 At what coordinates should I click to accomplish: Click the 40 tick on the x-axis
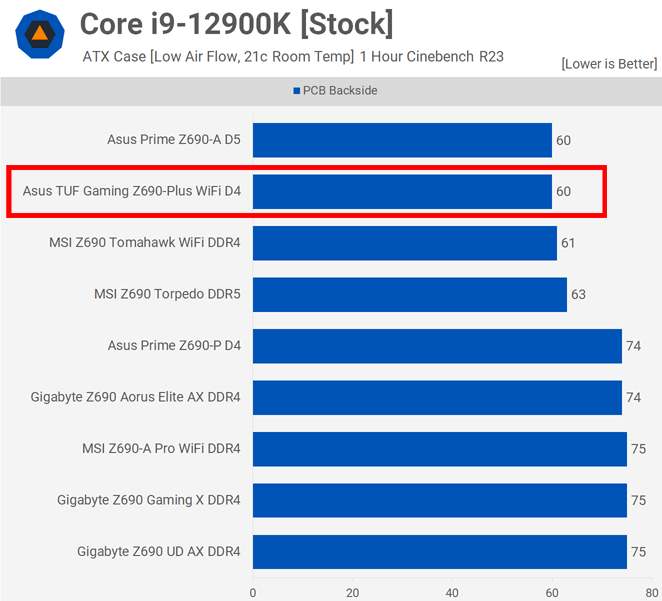click(x=453, y=591)
